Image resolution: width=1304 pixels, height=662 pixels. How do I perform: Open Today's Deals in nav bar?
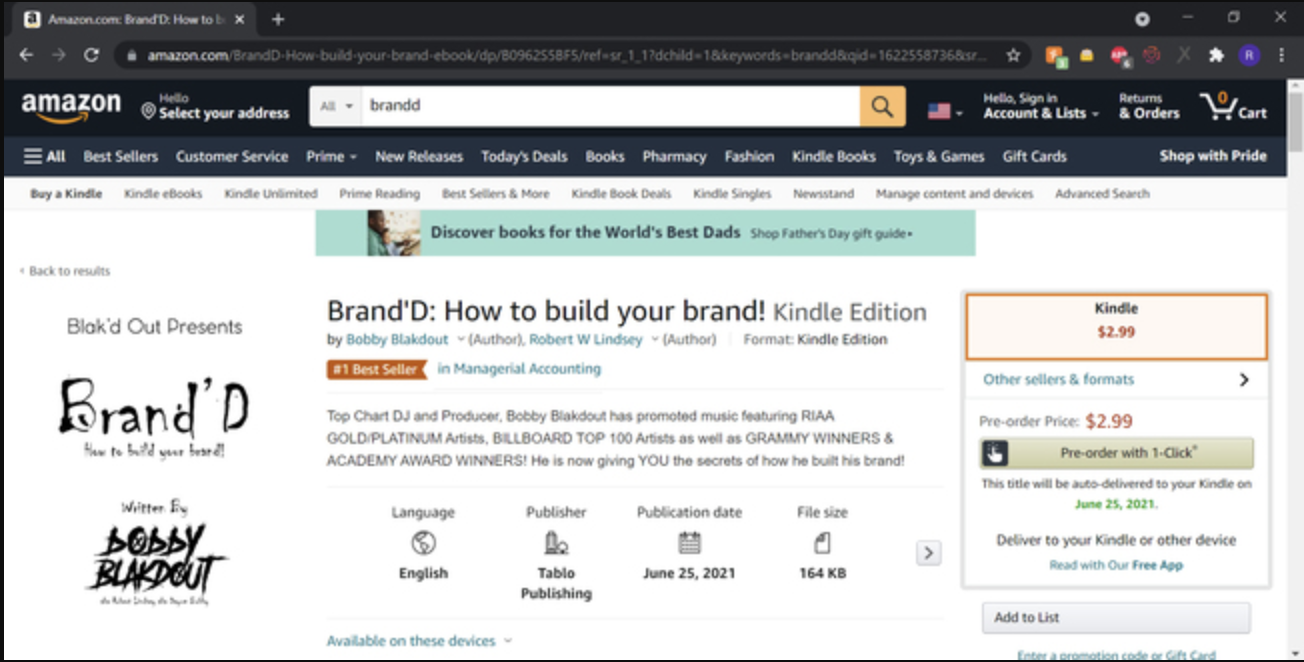524,156
